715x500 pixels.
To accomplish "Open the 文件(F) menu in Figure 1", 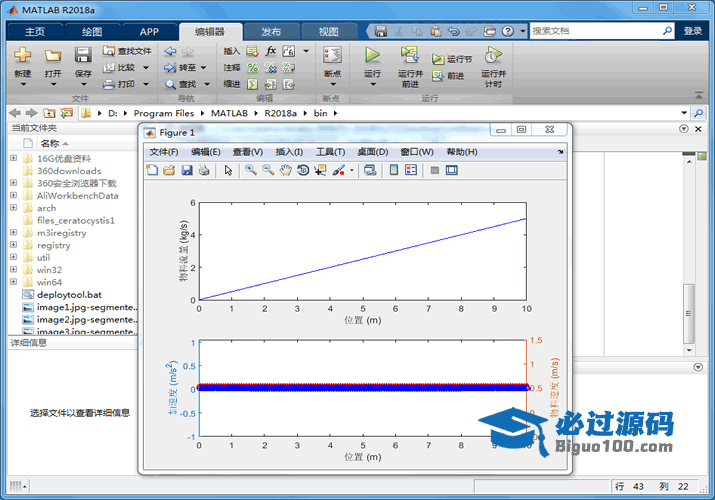I will click(164, 152).
